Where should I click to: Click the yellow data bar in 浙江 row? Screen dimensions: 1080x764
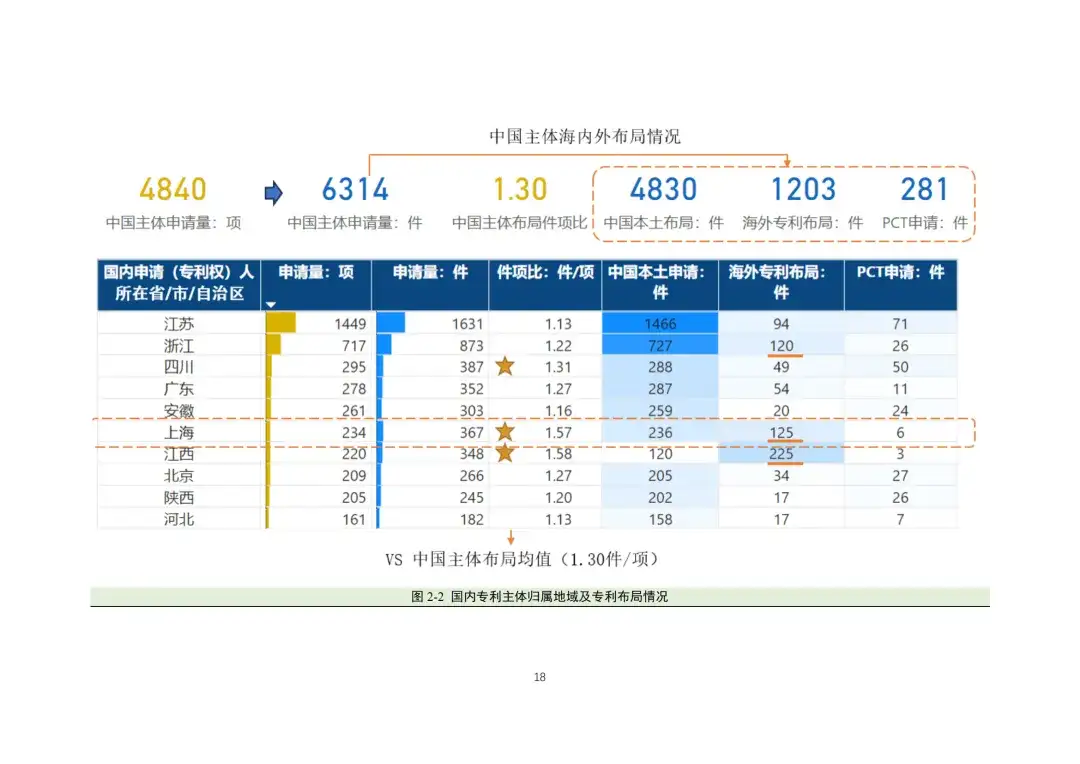[273, 344]
